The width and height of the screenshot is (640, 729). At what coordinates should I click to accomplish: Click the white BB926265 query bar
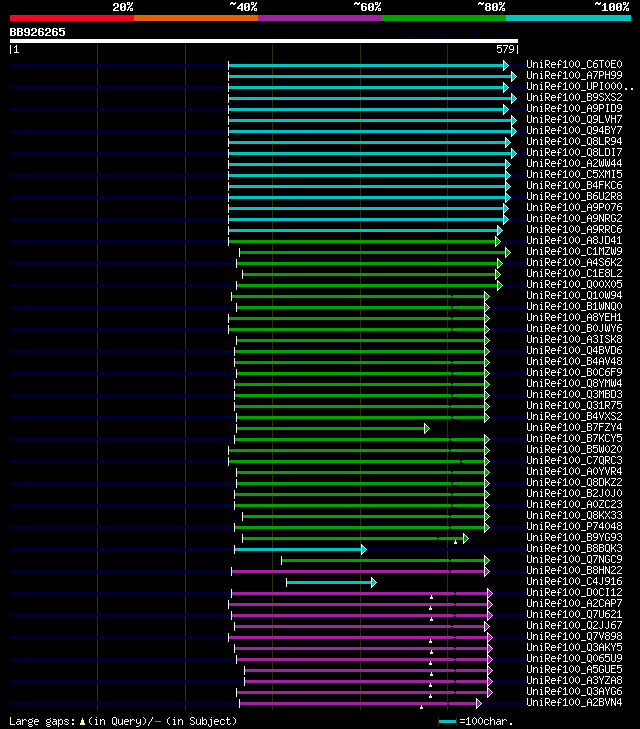pyautogui.click(x=264, y=41)
